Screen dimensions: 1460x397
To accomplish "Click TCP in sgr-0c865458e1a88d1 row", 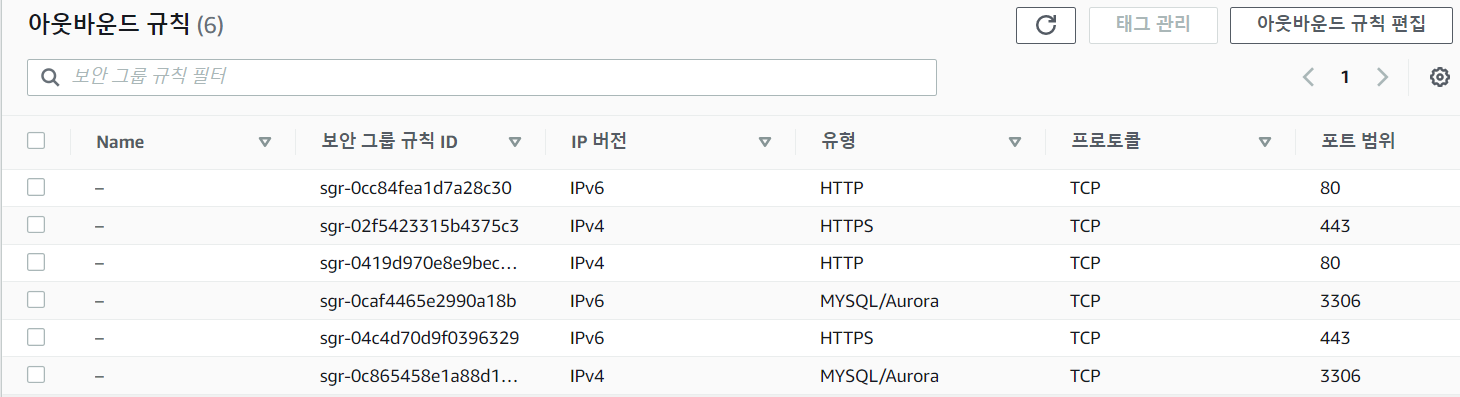I will pos(1085,377).
